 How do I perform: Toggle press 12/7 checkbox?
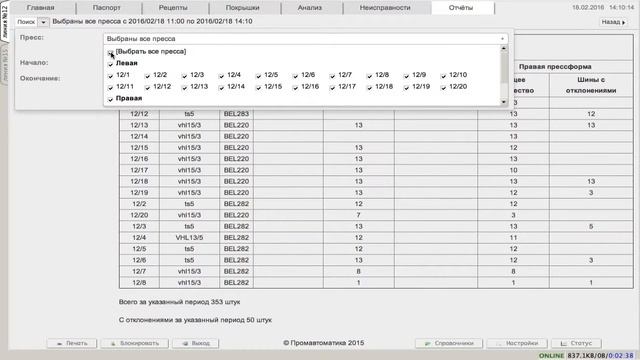coord(332,76)
